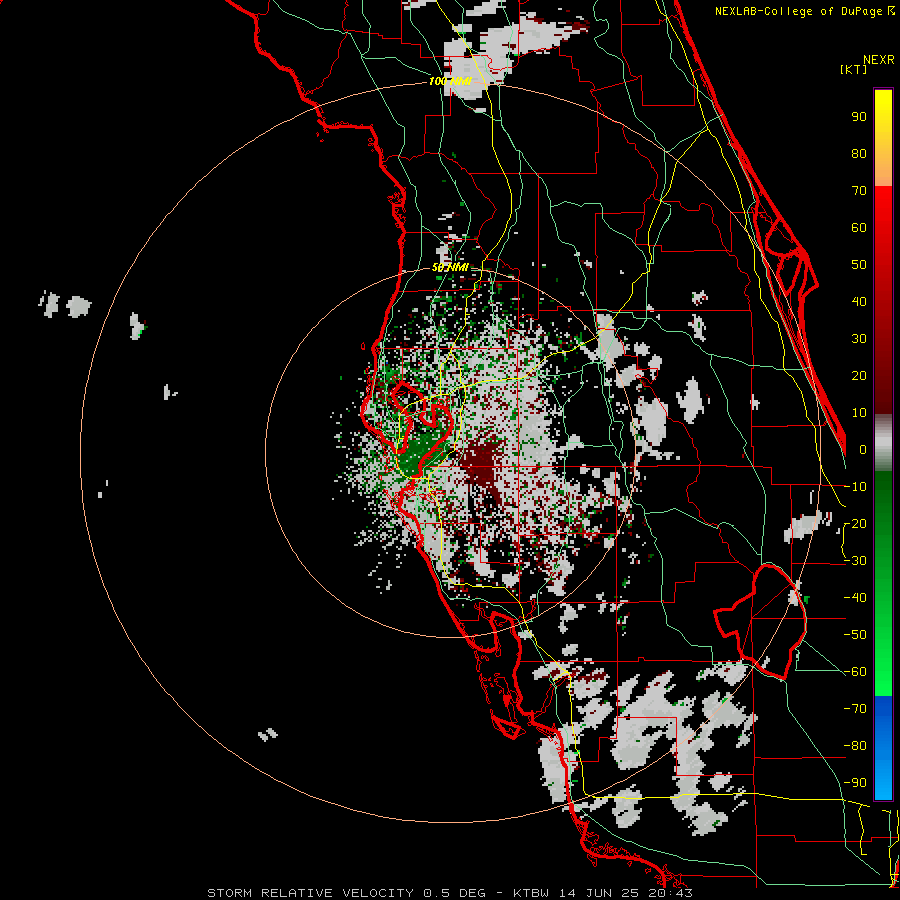
Task: Click the '-40' scale value
Action: [855, 598]
